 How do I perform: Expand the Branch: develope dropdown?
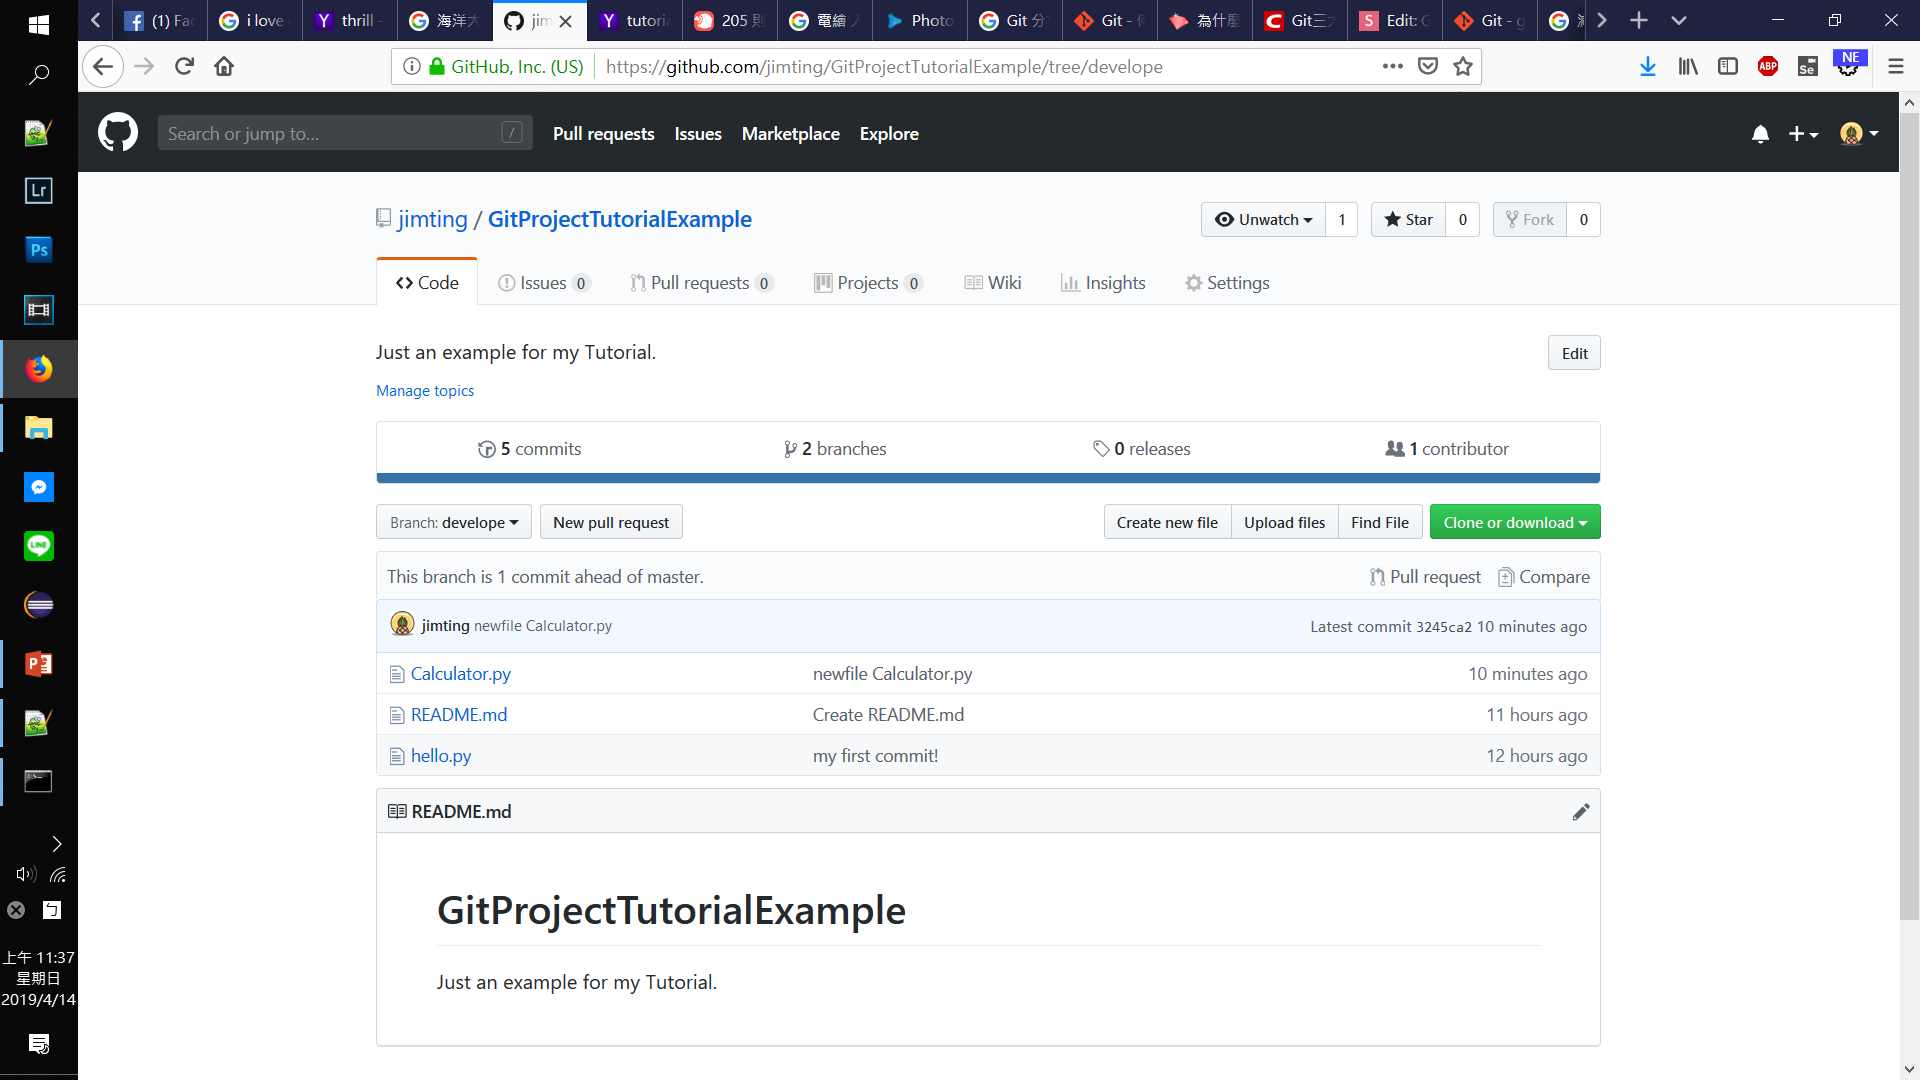454,522
